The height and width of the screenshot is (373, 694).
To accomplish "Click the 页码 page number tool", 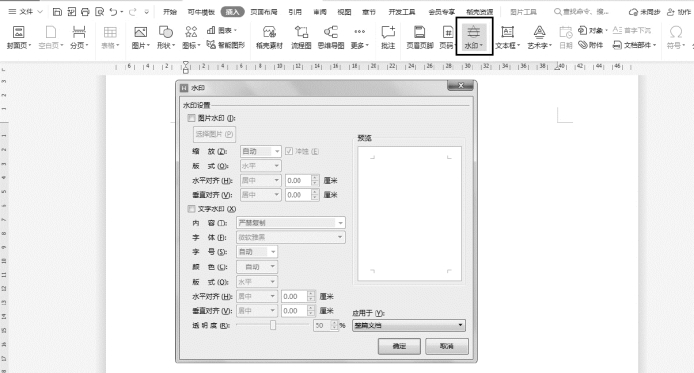I will click(x=447, y=37).
